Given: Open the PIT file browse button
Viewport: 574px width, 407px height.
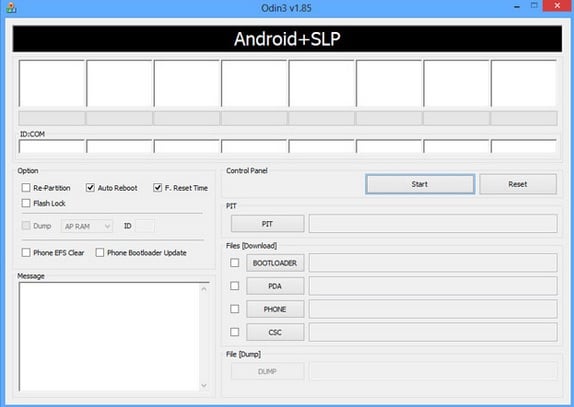Looking at the screenshot, I should [268, 224].
